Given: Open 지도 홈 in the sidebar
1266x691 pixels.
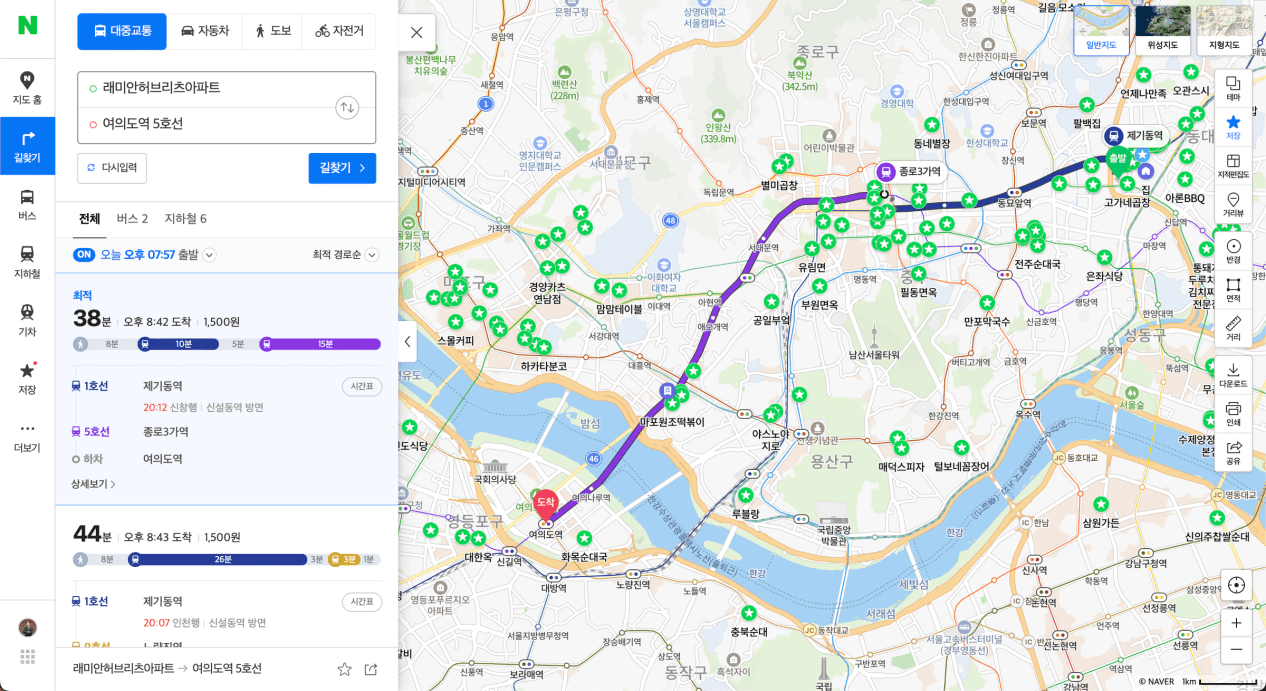Looking at the screenshot, I should click(27, 88).
